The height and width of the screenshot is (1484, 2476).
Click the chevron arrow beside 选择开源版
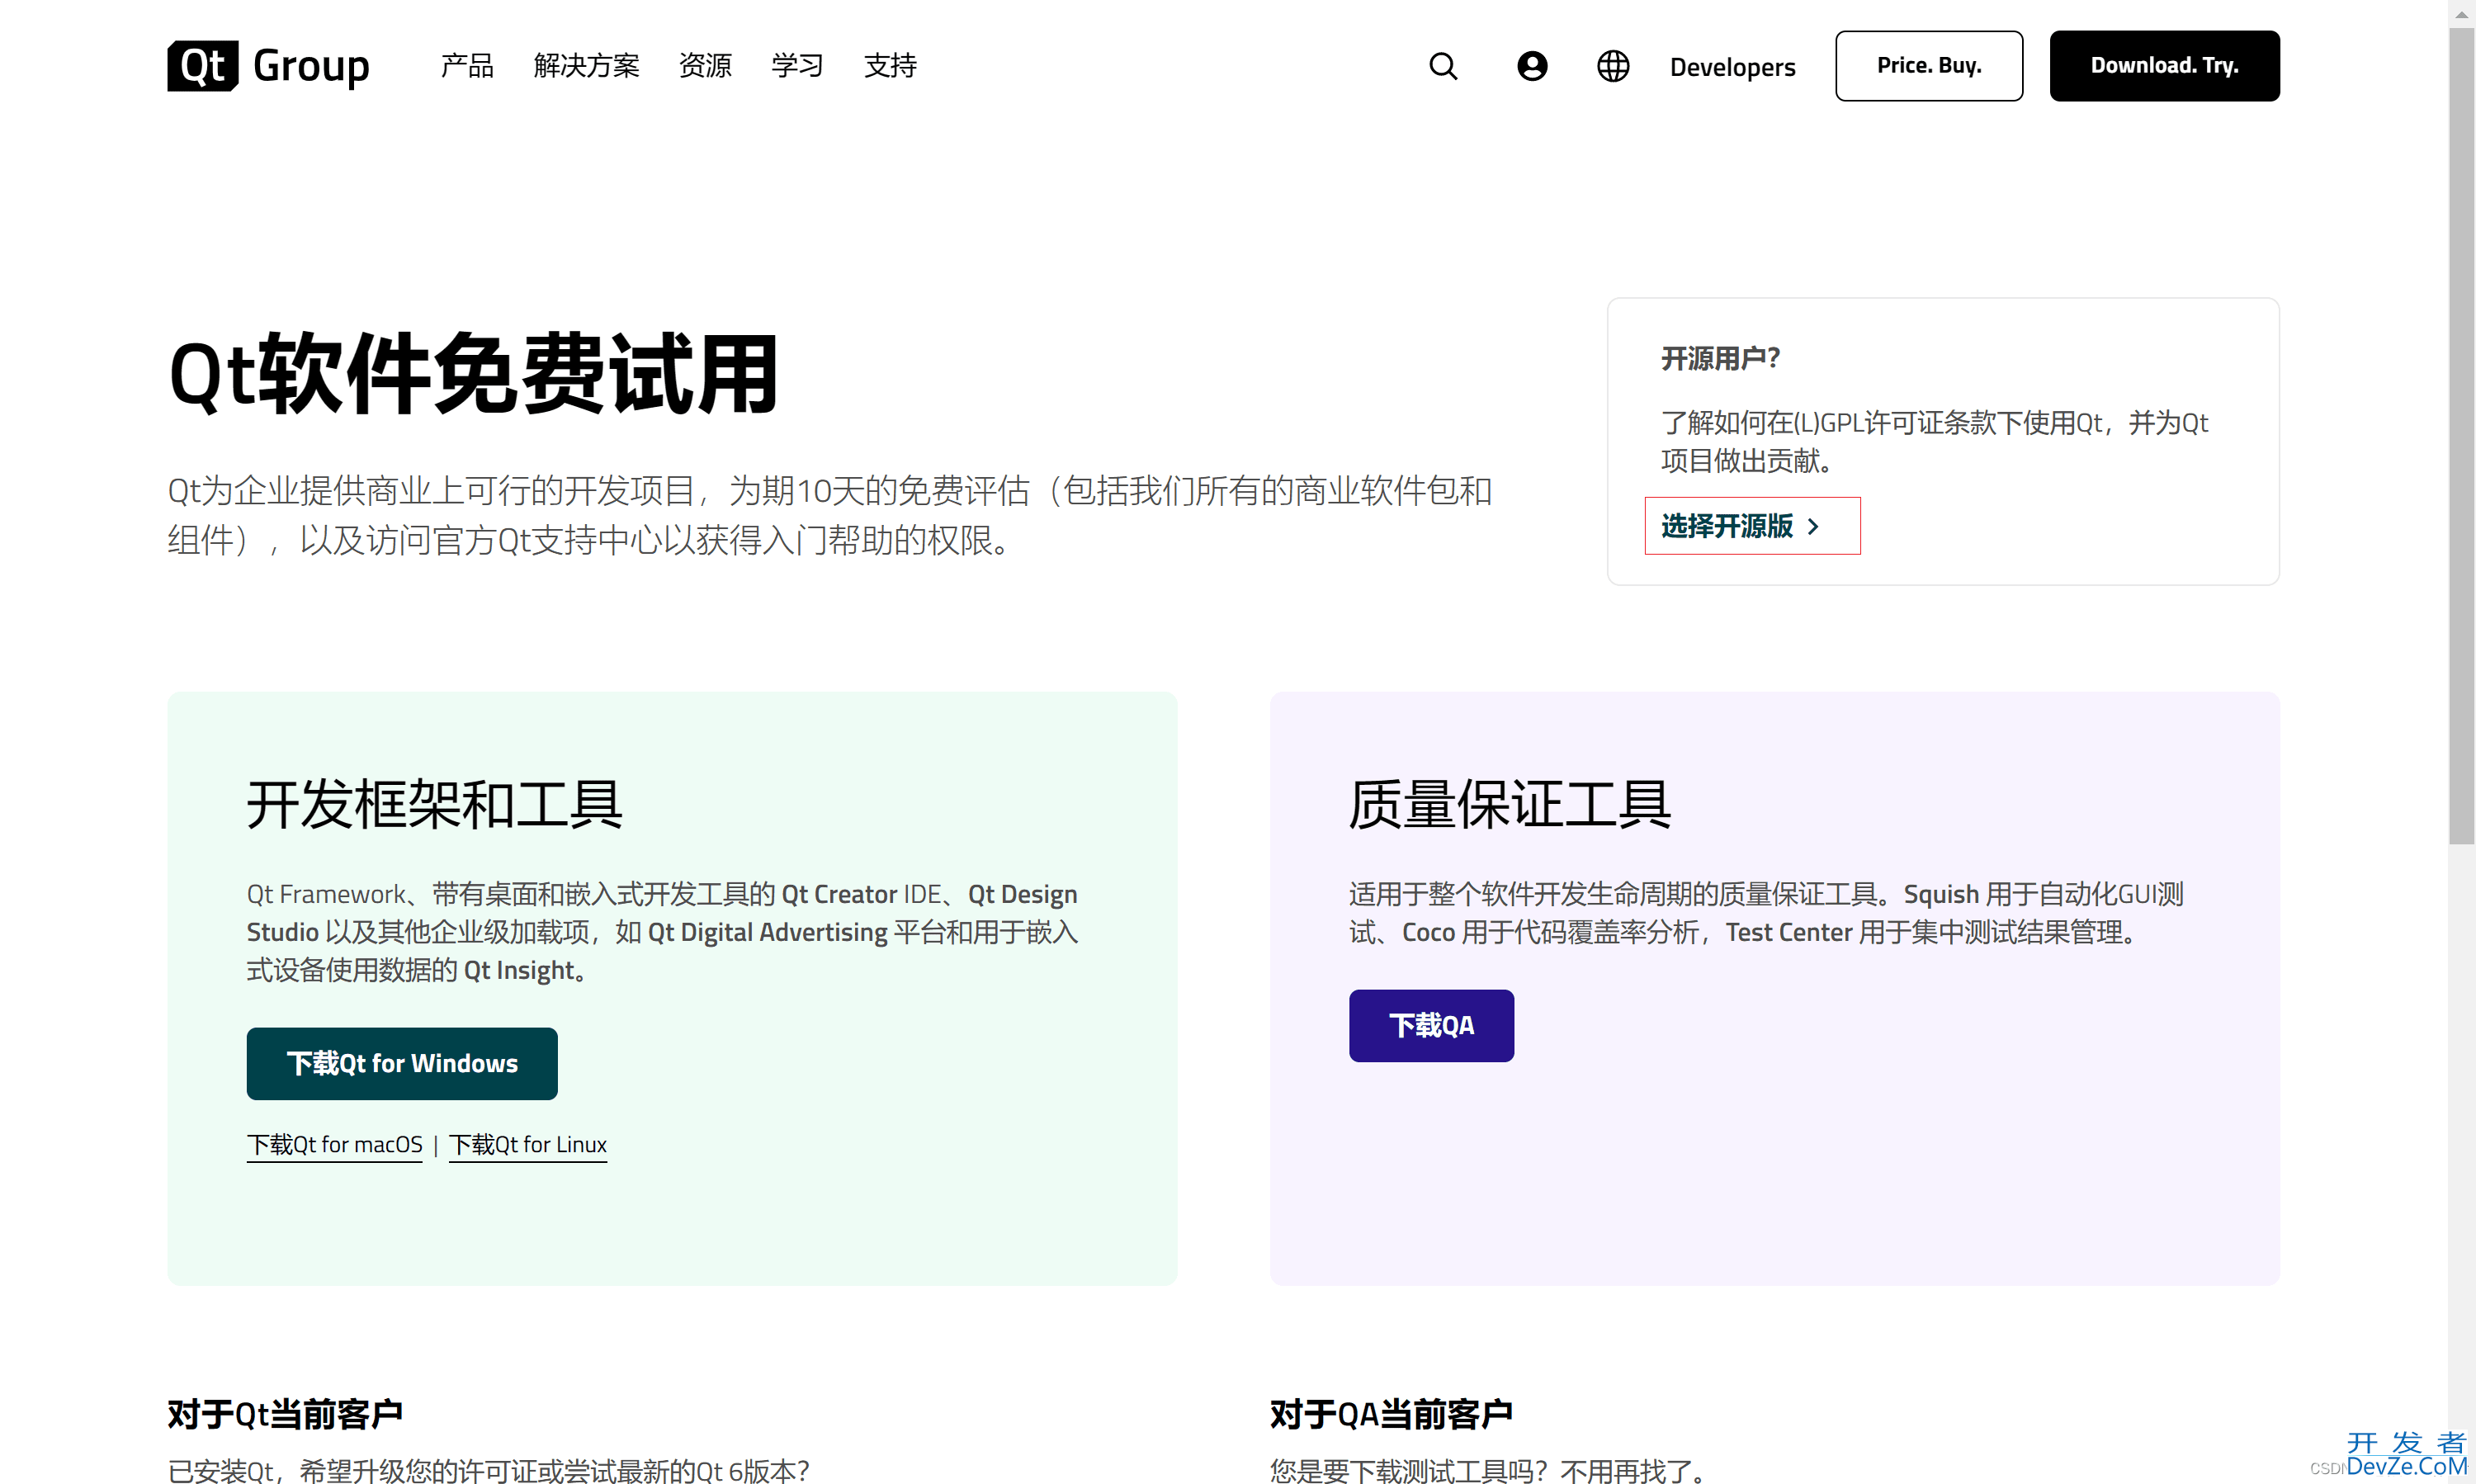click(1813, 526)
